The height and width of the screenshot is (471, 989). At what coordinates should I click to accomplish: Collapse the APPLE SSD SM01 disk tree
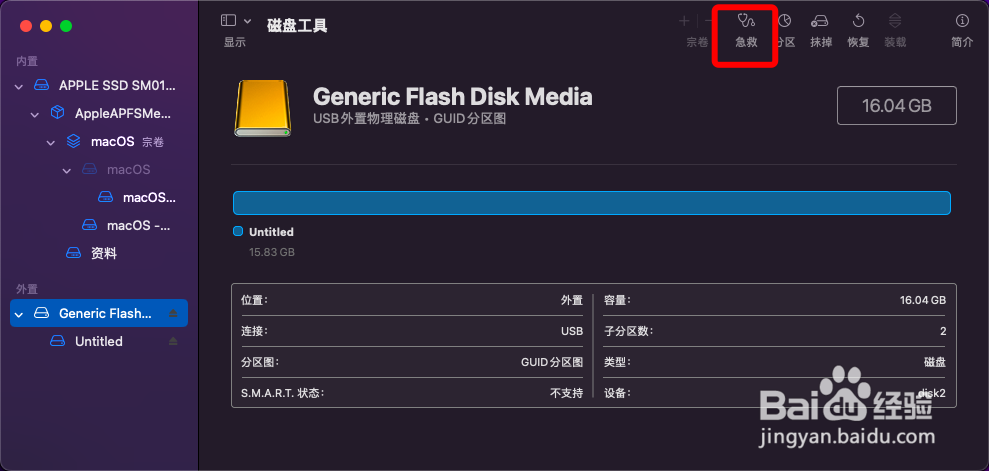point(18,86)
